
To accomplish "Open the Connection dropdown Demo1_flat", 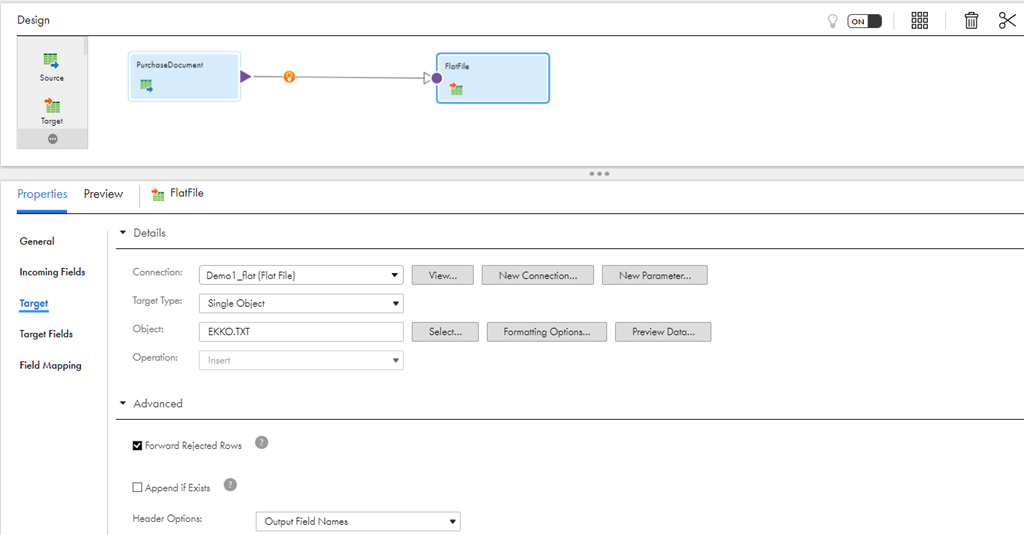I will 301,275.
